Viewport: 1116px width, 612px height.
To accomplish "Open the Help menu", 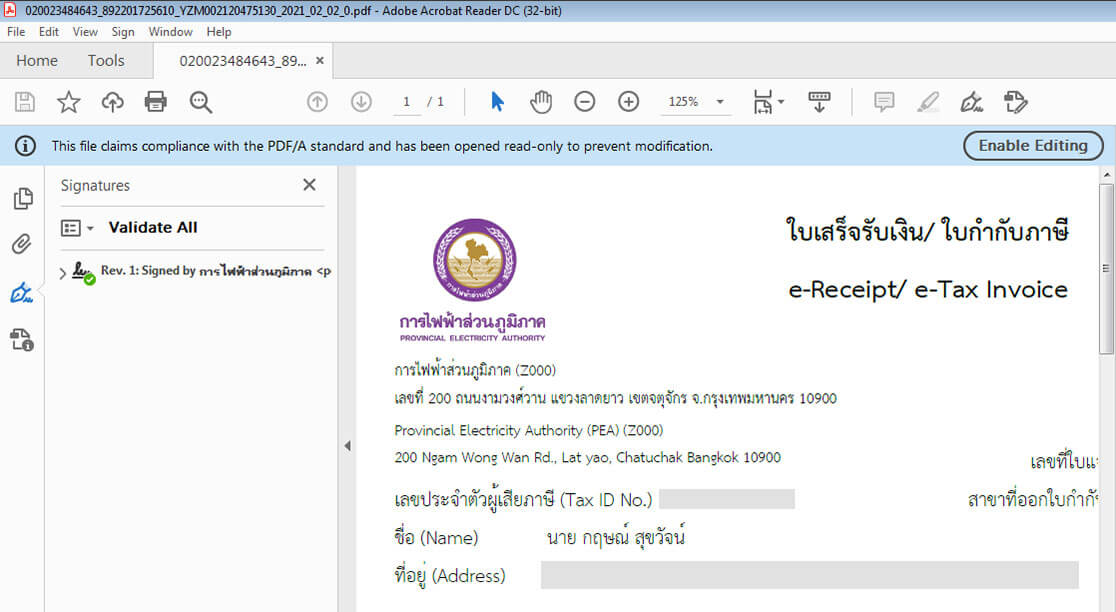I will coord(219,32).
